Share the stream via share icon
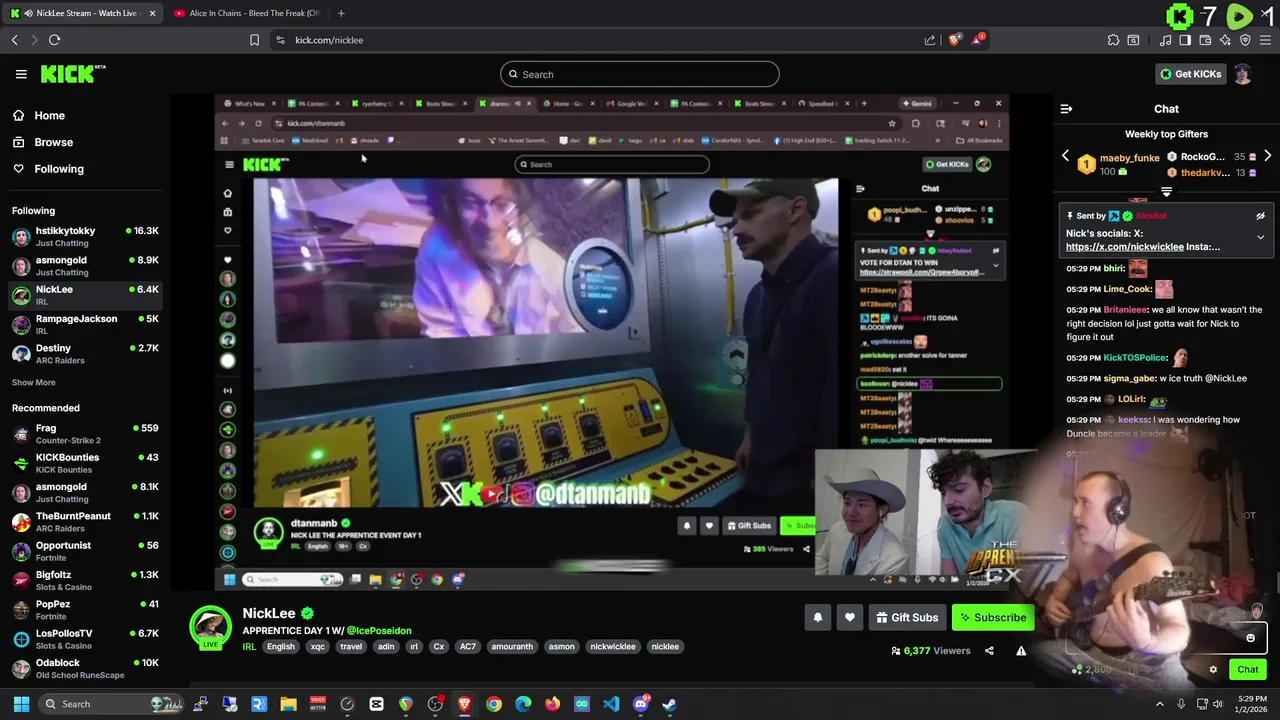This screenshot has width=1280, height=720. click(x=989, y=651)
